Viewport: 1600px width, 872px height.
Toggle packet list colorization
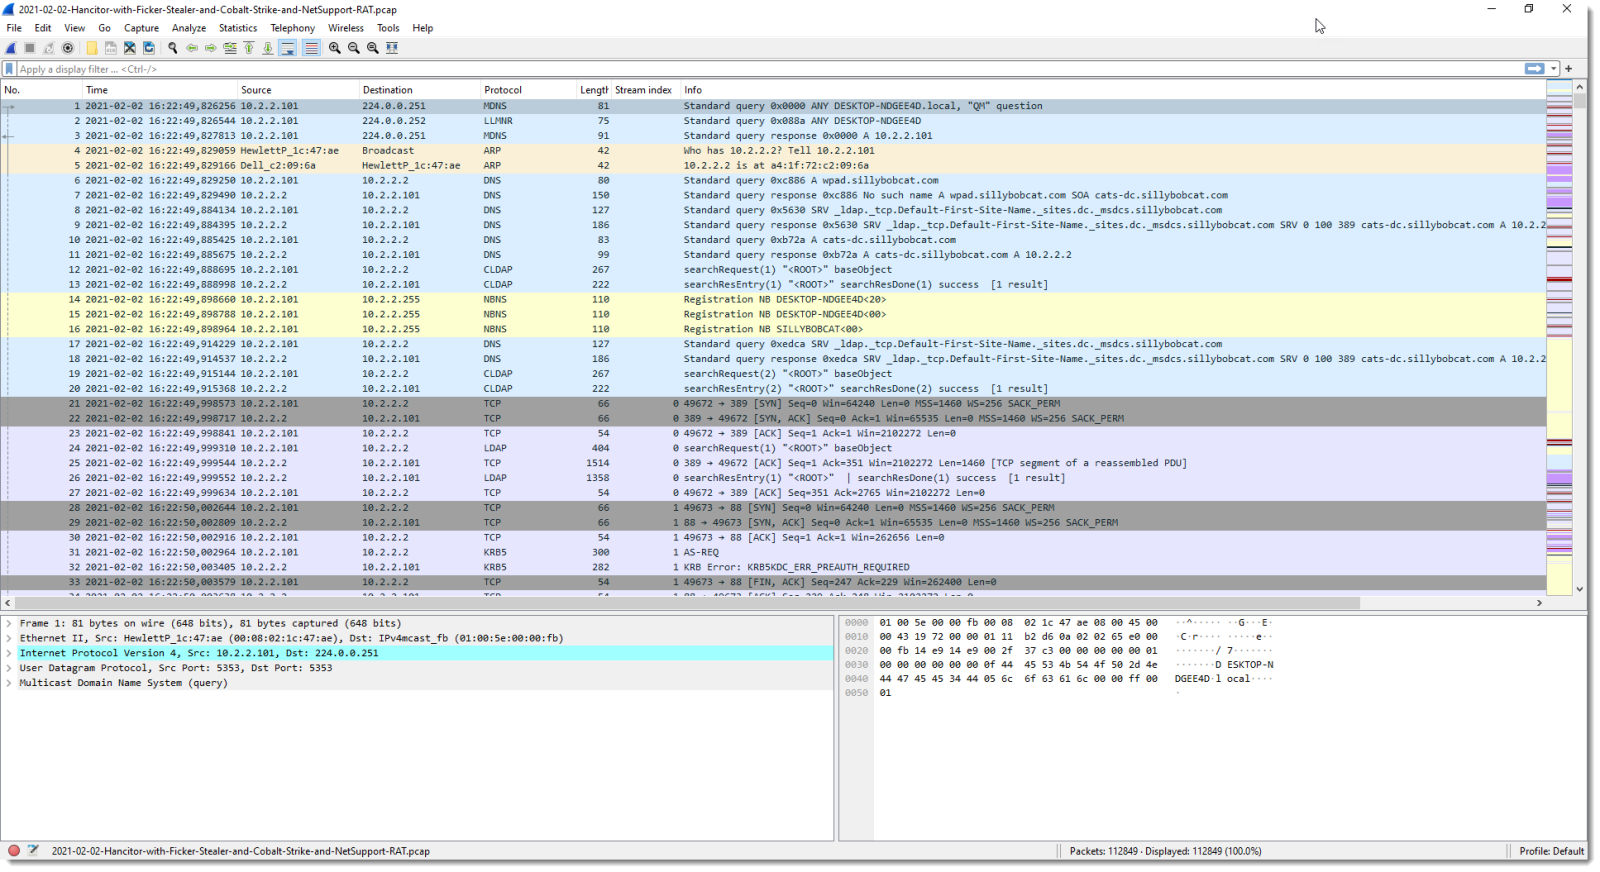click(x=311, y=48)
